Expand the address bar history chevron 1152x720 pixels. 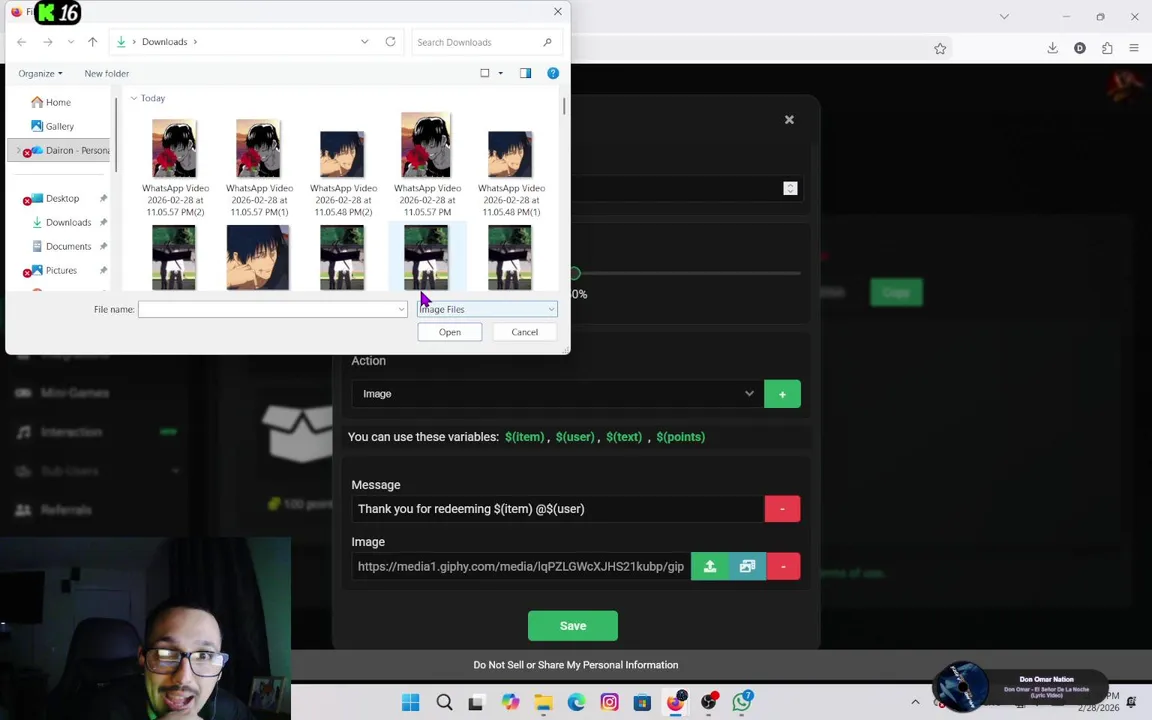click(364, 42)
